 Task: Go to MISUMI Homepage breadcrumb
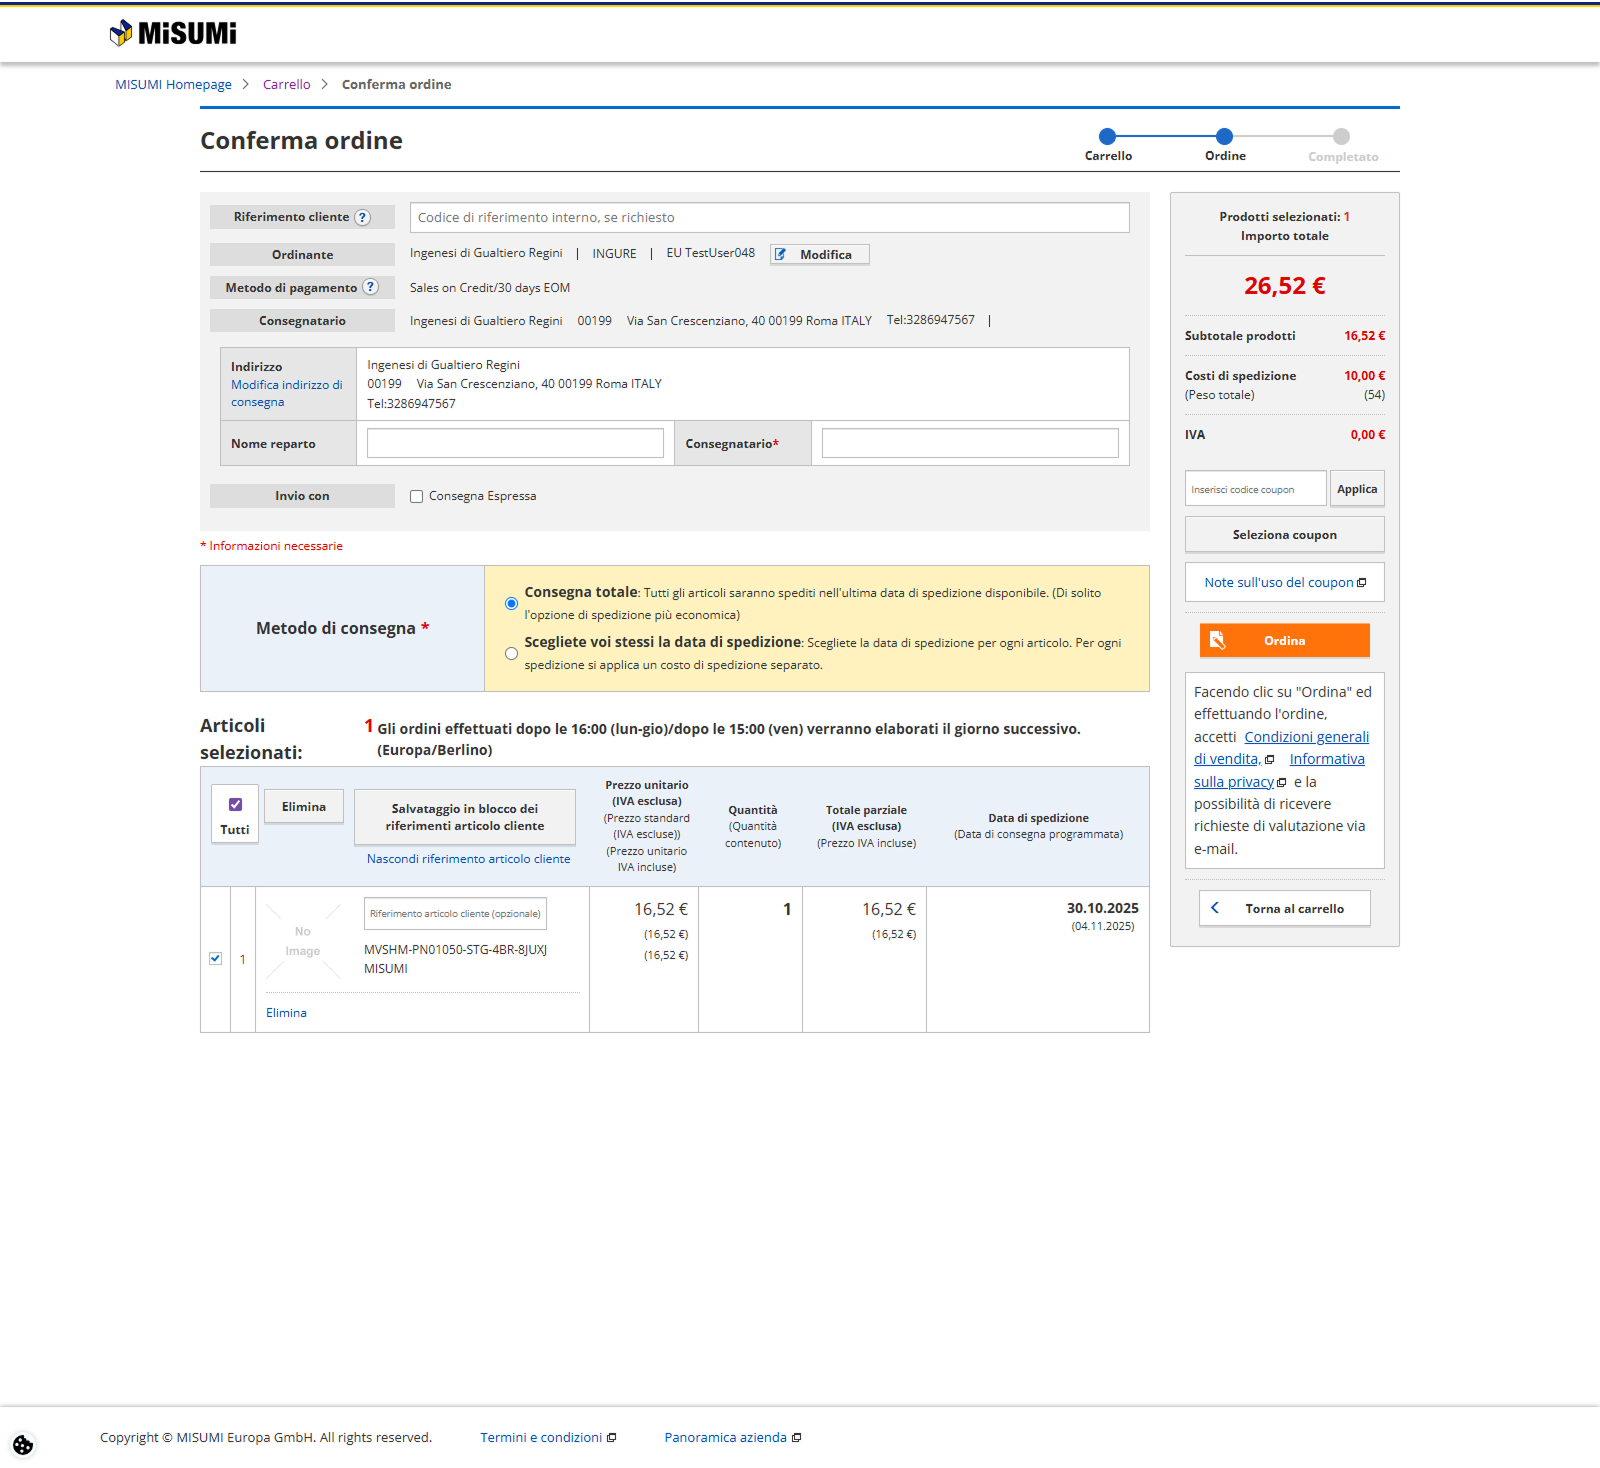click(x=173, y=84)
